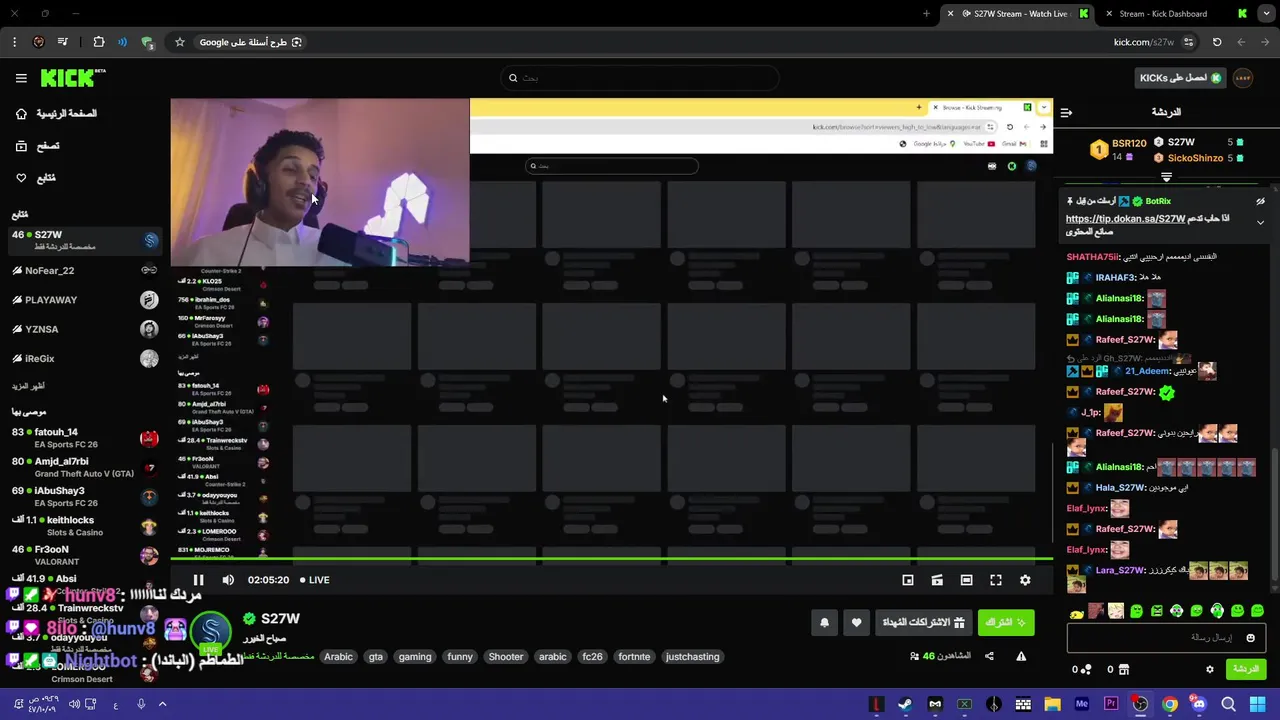Click the heart follow button
This screenshot has height=720, width=1280.
[x=856, y=623]
